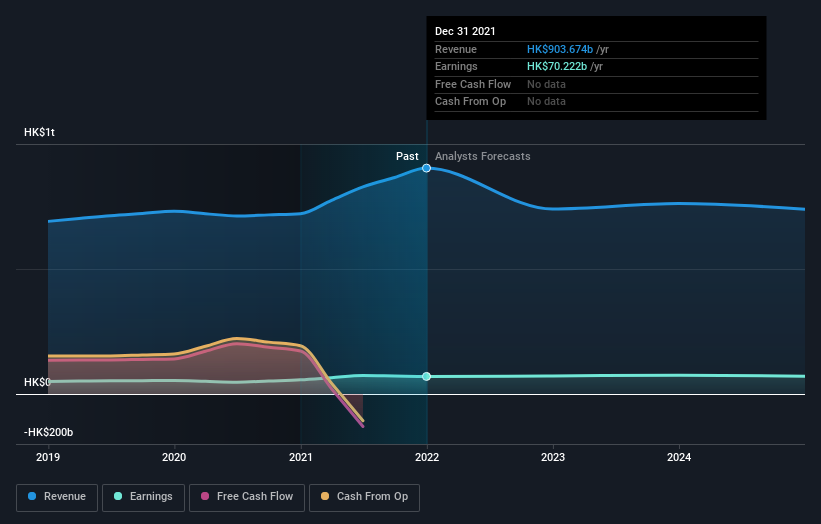The image size is (821, 524).
Task: Click the -HK$200b y-axis label
Action: click(48, 432)
